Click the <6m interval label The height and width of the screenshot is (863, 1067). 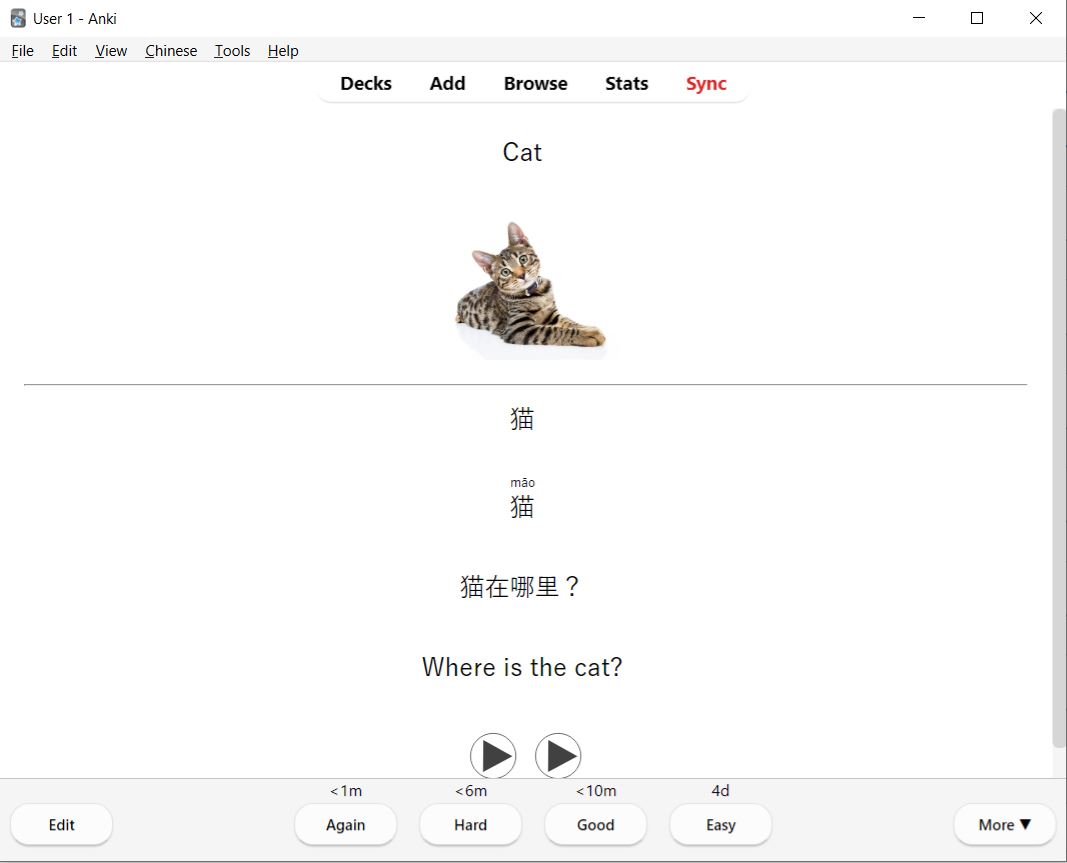(x=471, y=791)
